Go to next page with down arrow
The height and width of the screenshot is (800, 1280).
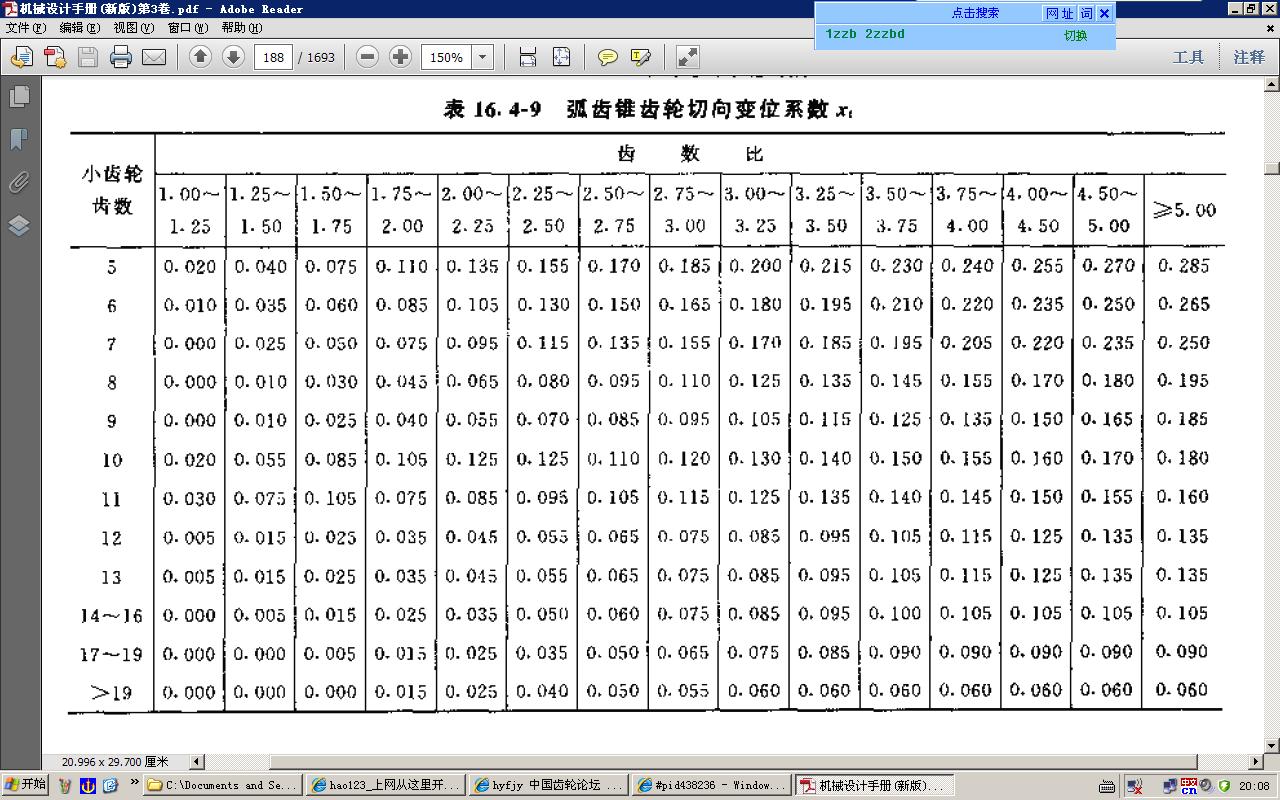pyautogui.click(x=233, y=57)
